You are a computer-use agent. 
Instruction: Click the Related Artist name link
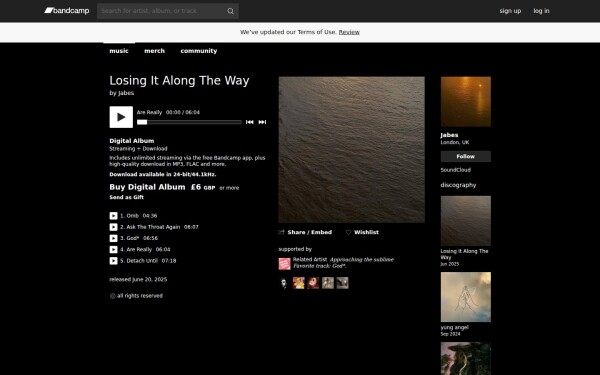(x=310, y=259)
